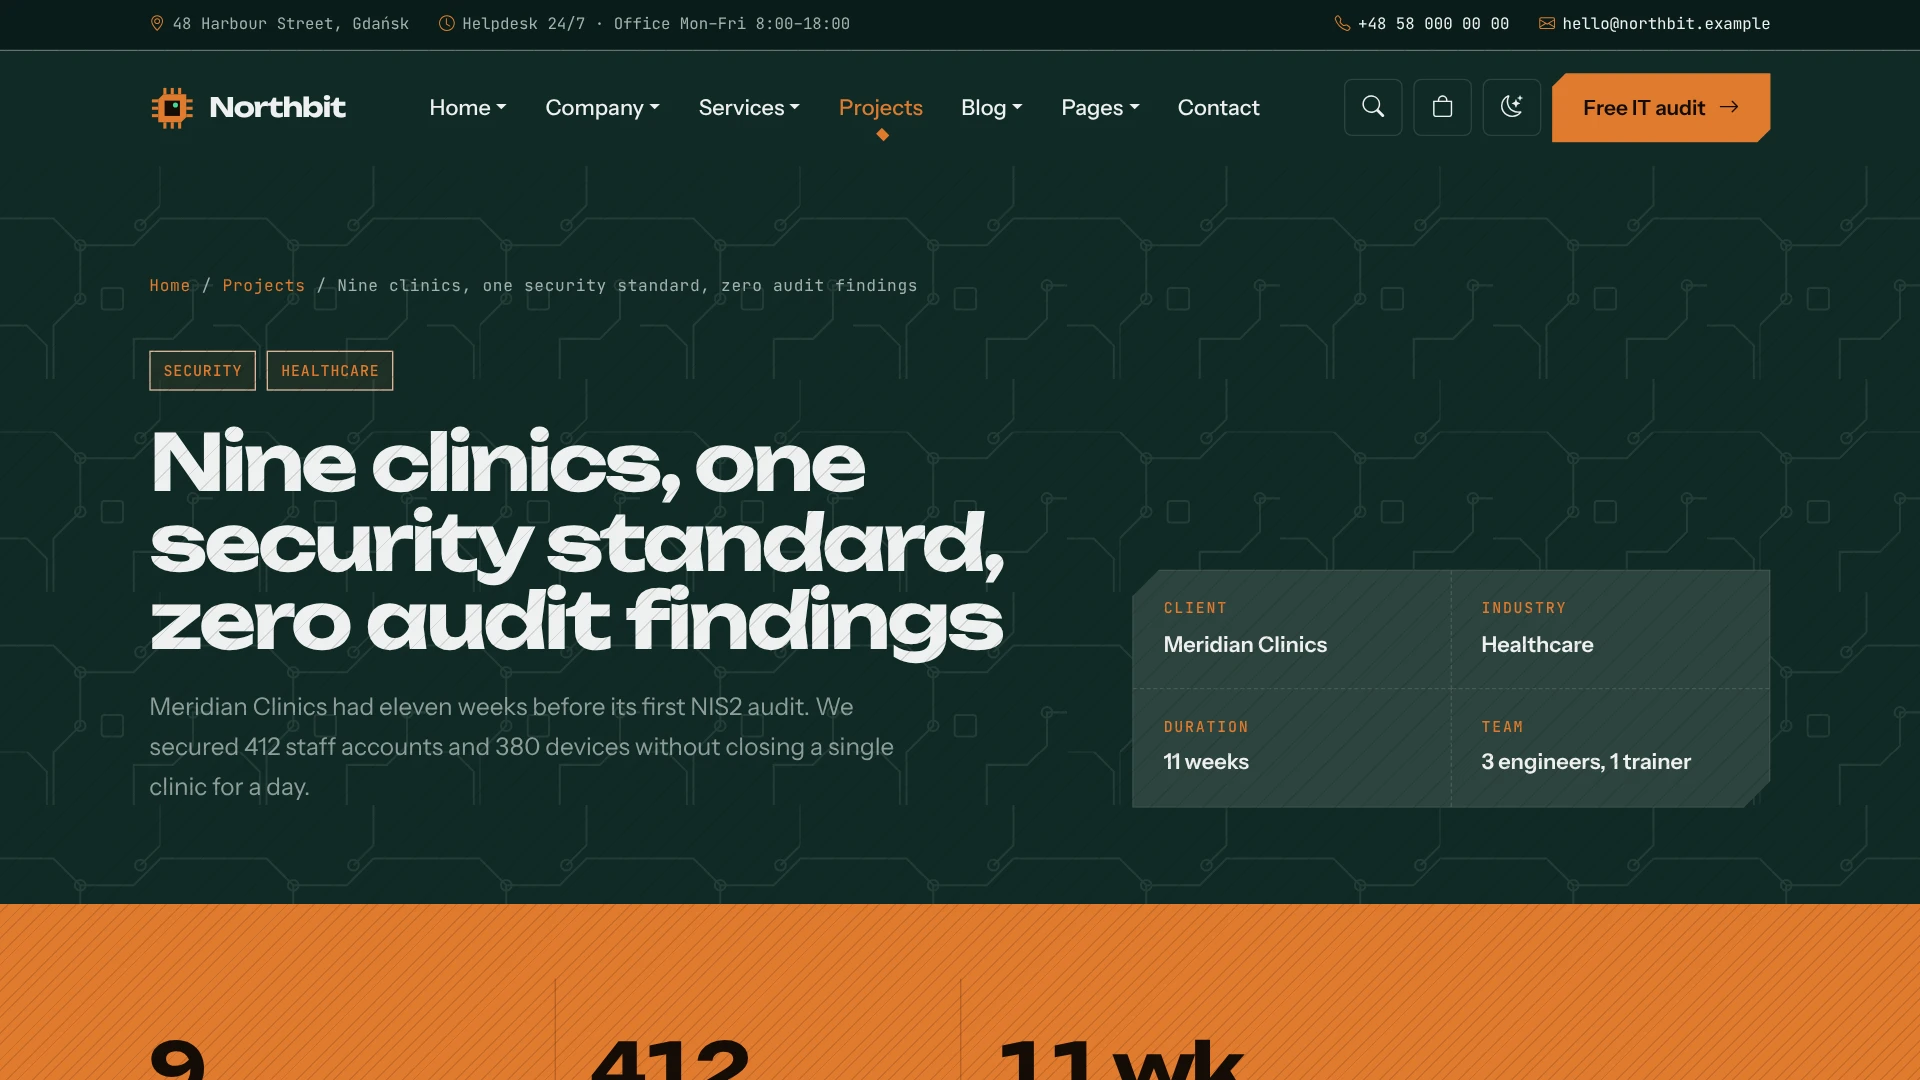Image resolution: width=1920 pixels, height=1080 pixels.
Task: Expand the Pages dropdown menu
Action: [1100, 107]
